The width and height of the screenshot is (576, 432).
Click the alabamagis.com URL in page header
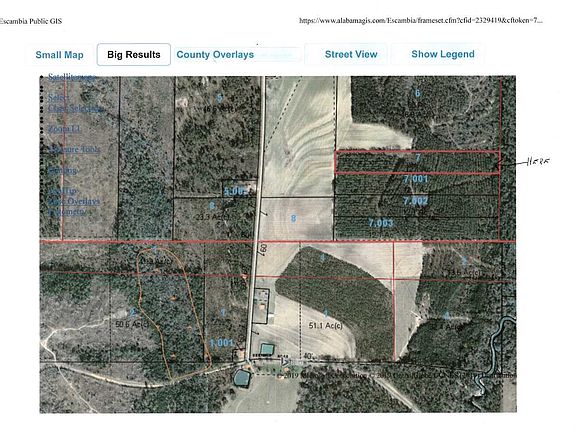[421, 21]
